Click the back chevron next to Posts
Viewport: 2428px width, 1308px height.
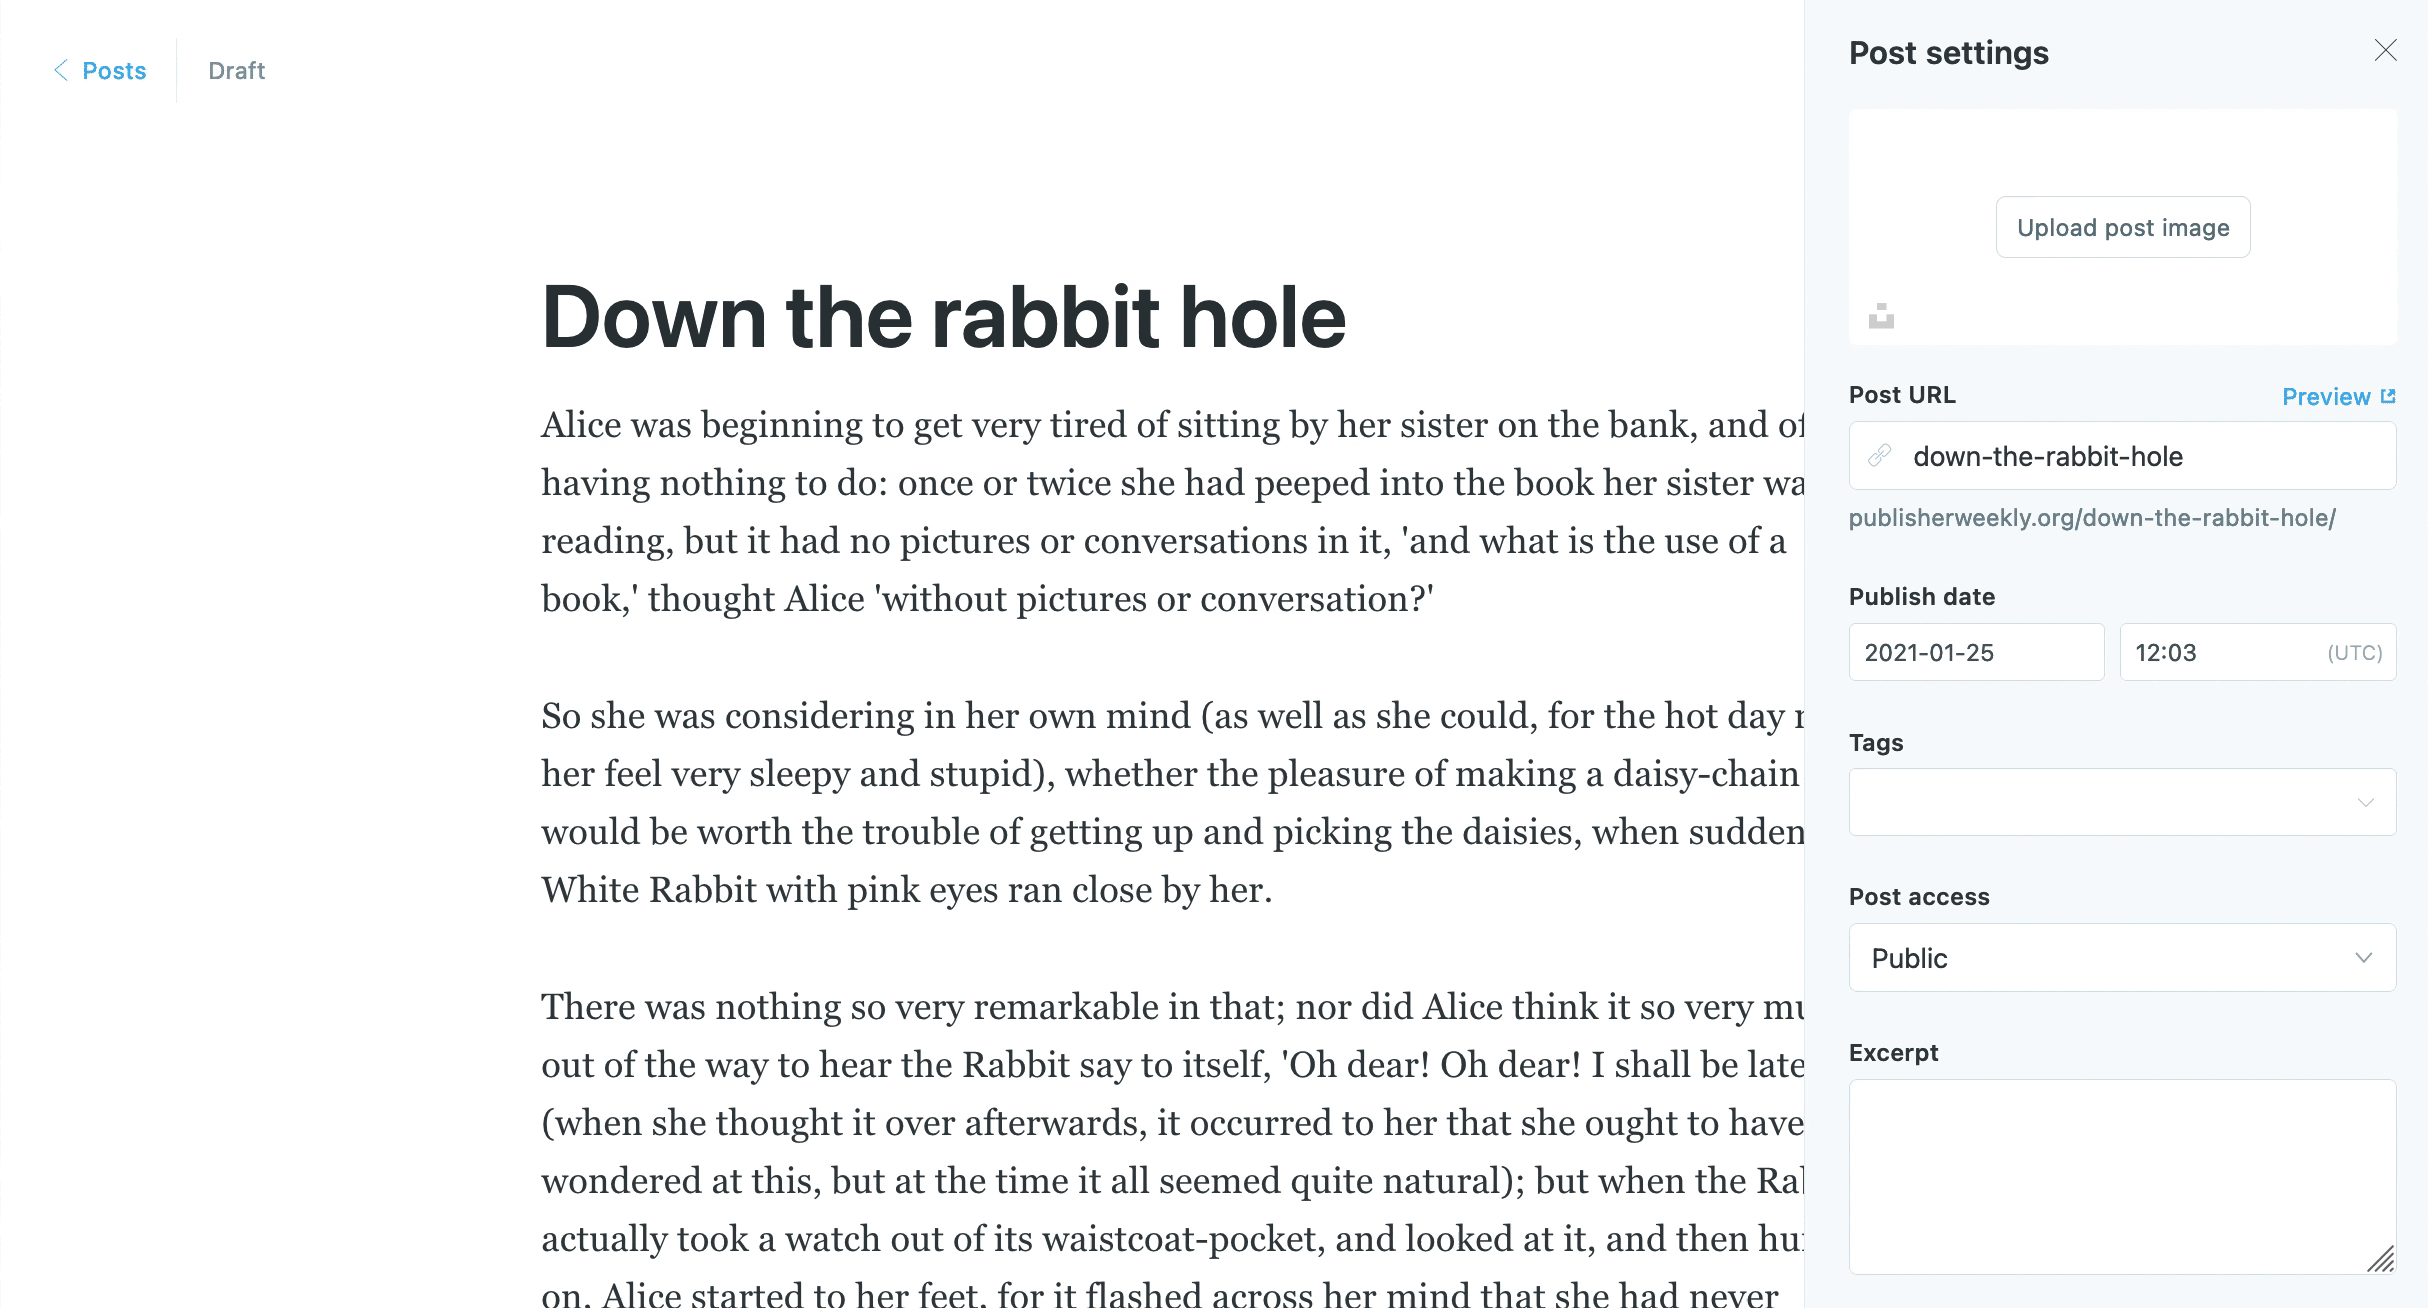pyautogui.click(x=61, y=70)
